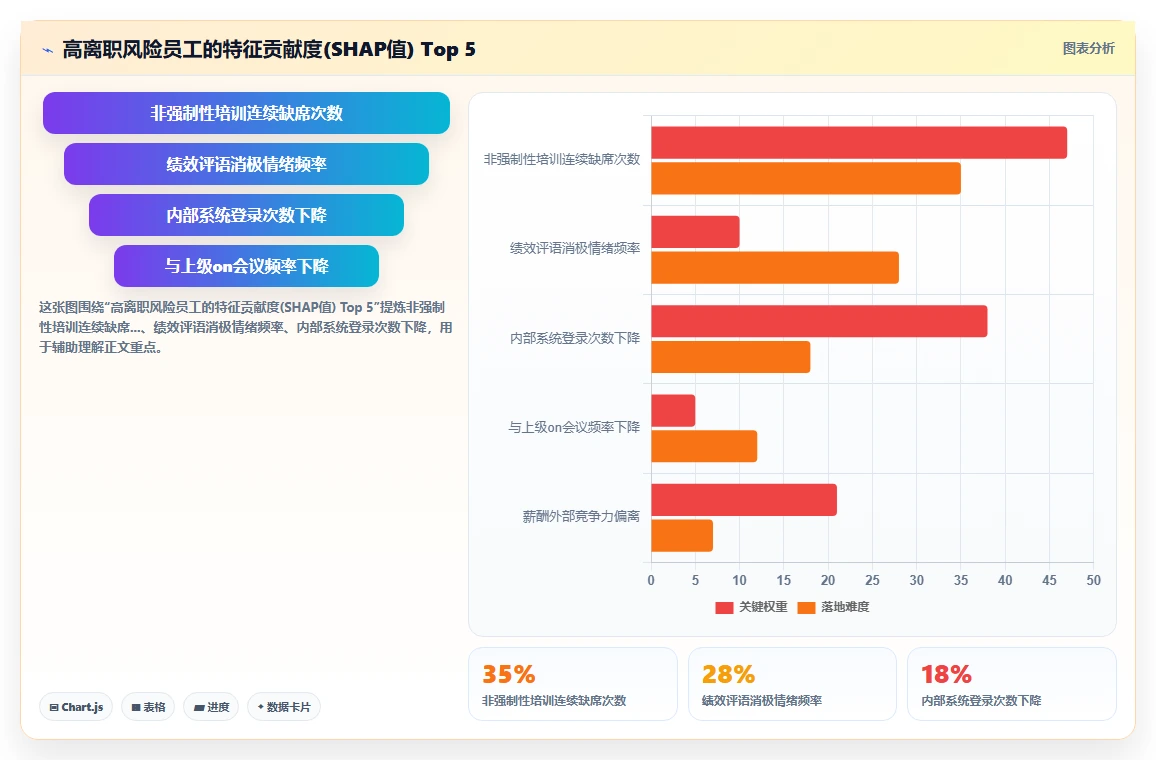
Task: Click the 落地难度 legend label text
Action: click(x=845, y=607)
